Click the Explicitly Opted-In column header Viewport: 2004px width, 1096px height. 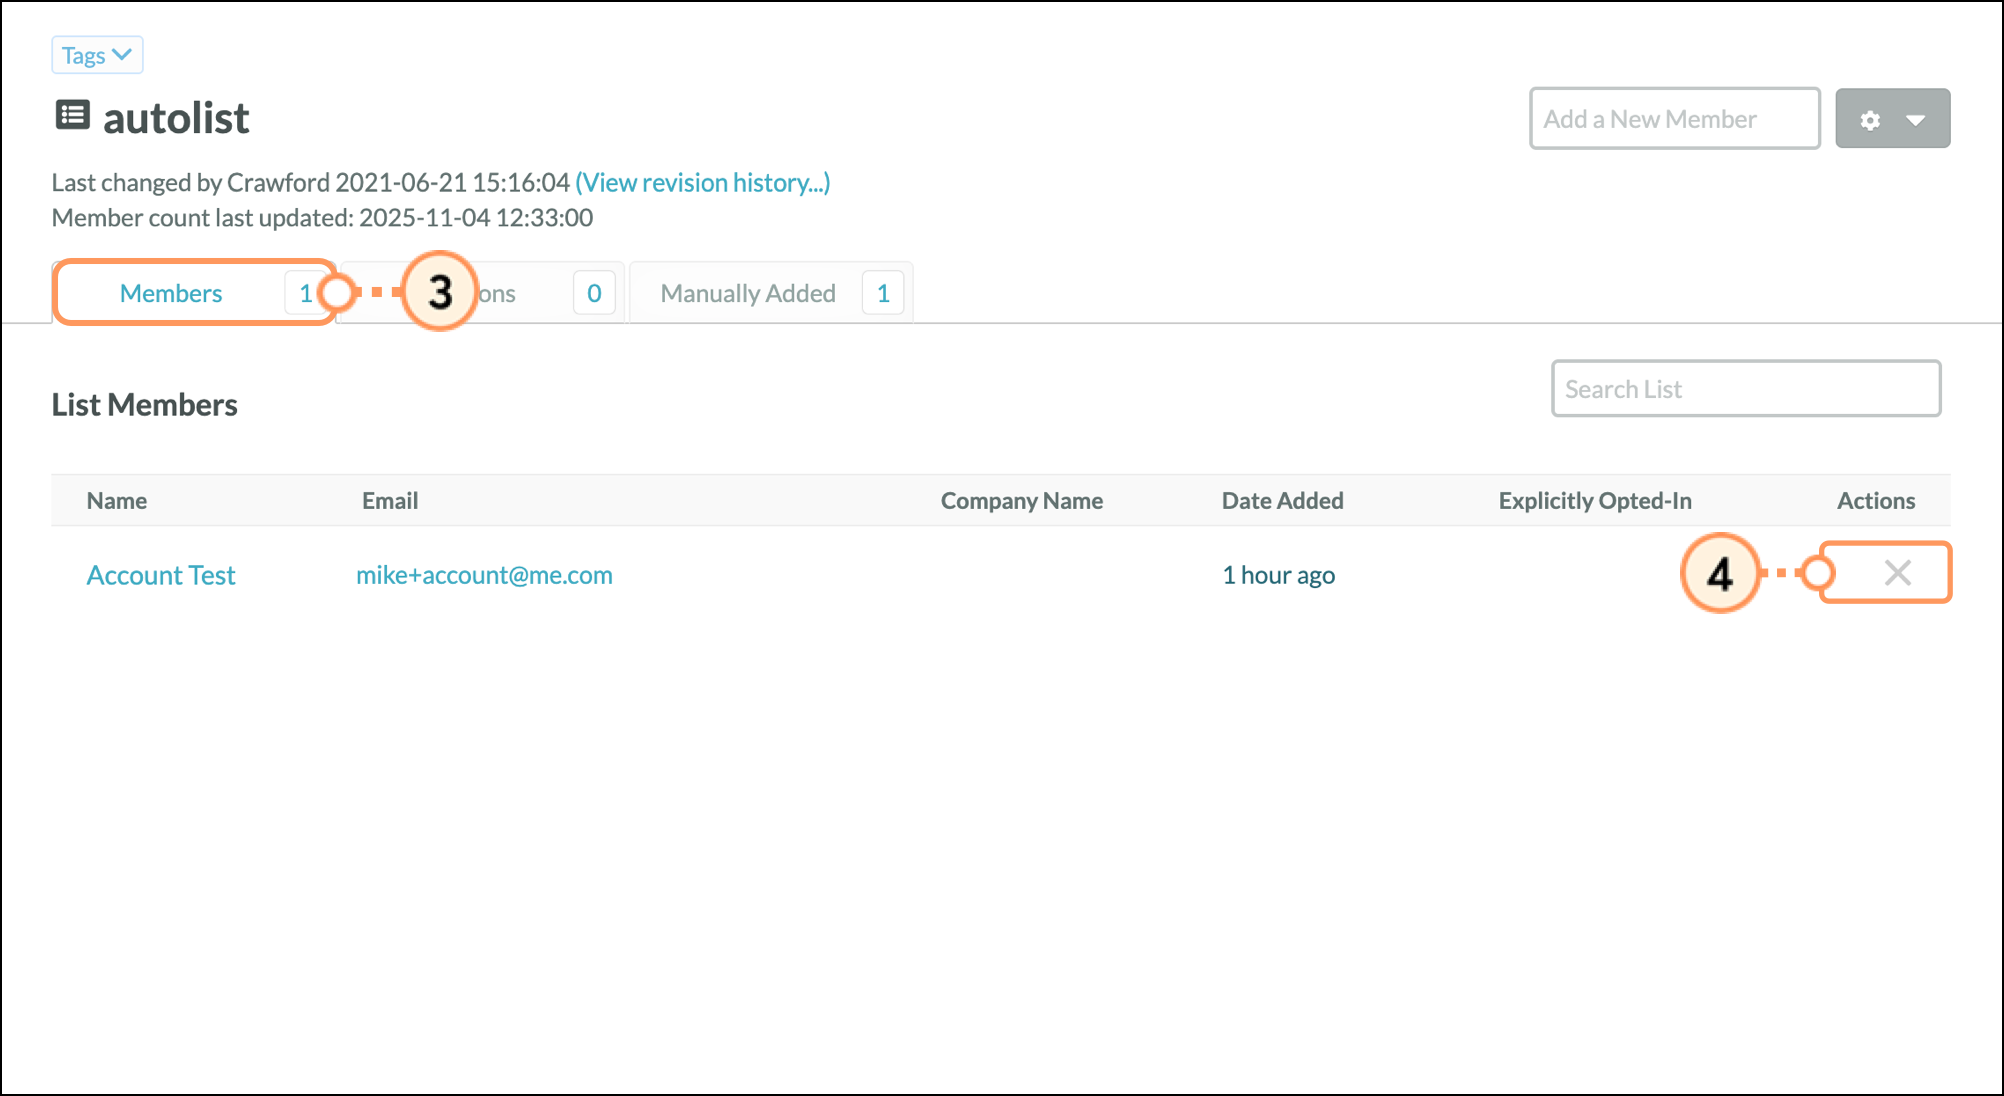[1594, 501]
